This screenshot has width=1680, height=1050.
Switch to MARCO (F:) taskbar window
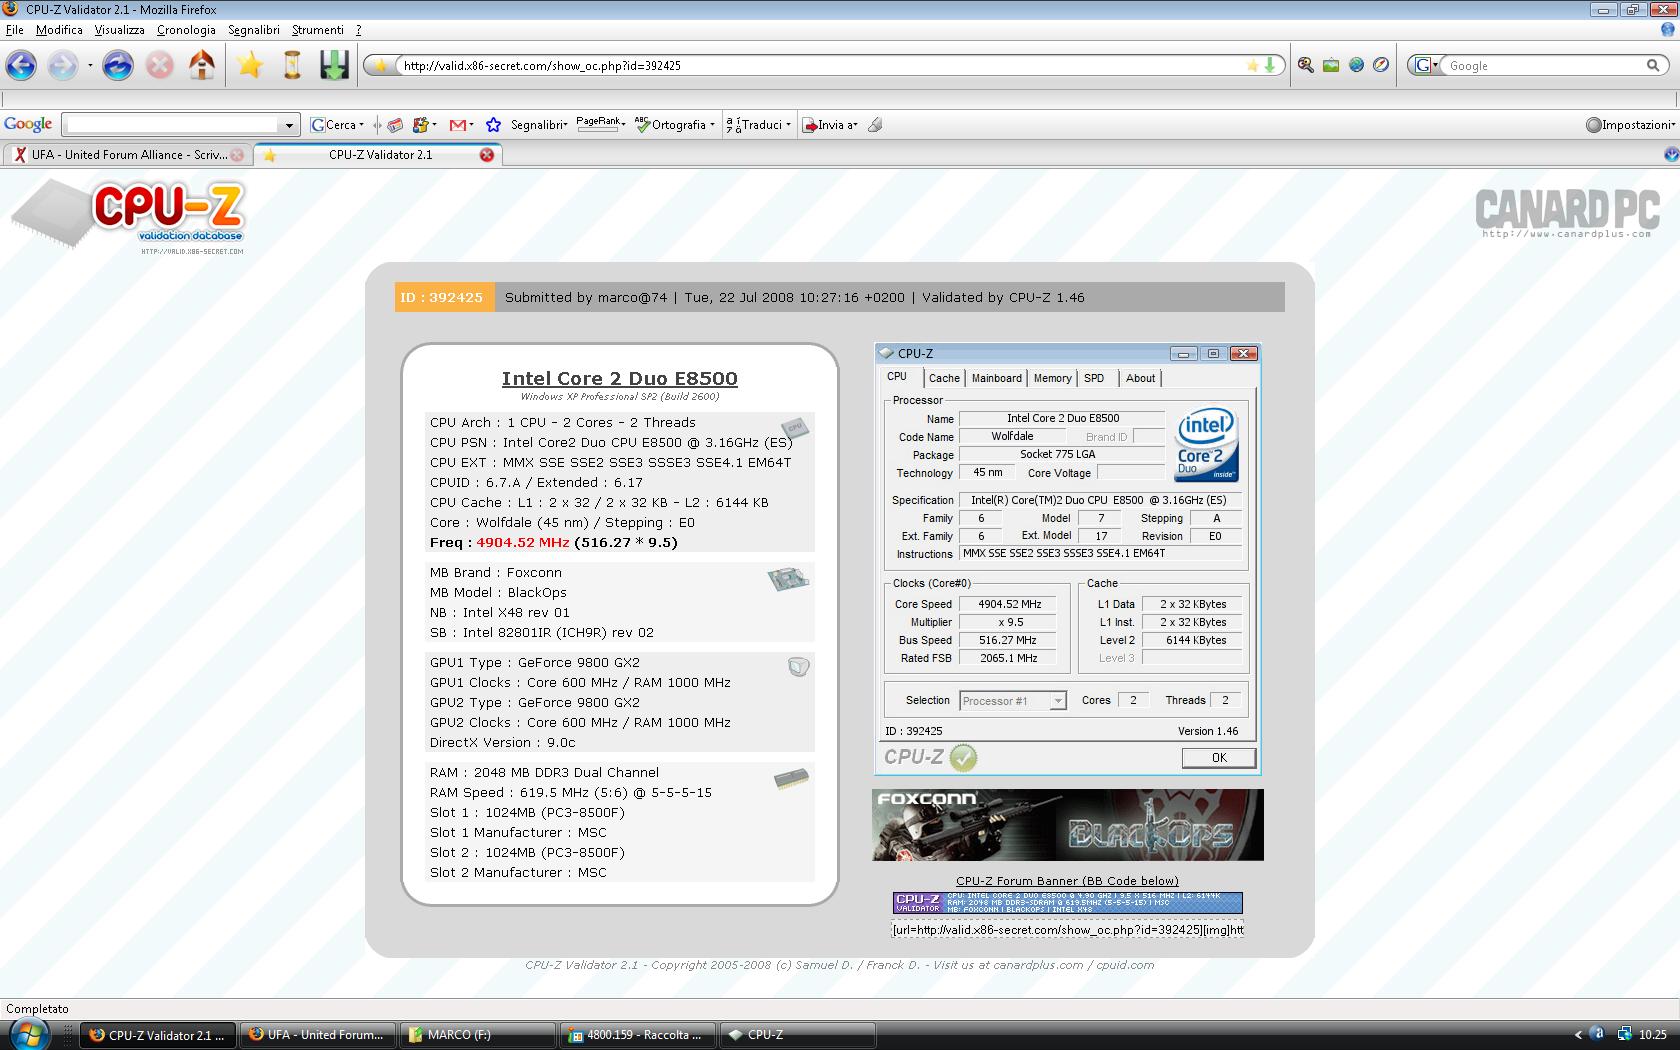pos(477,1035)
